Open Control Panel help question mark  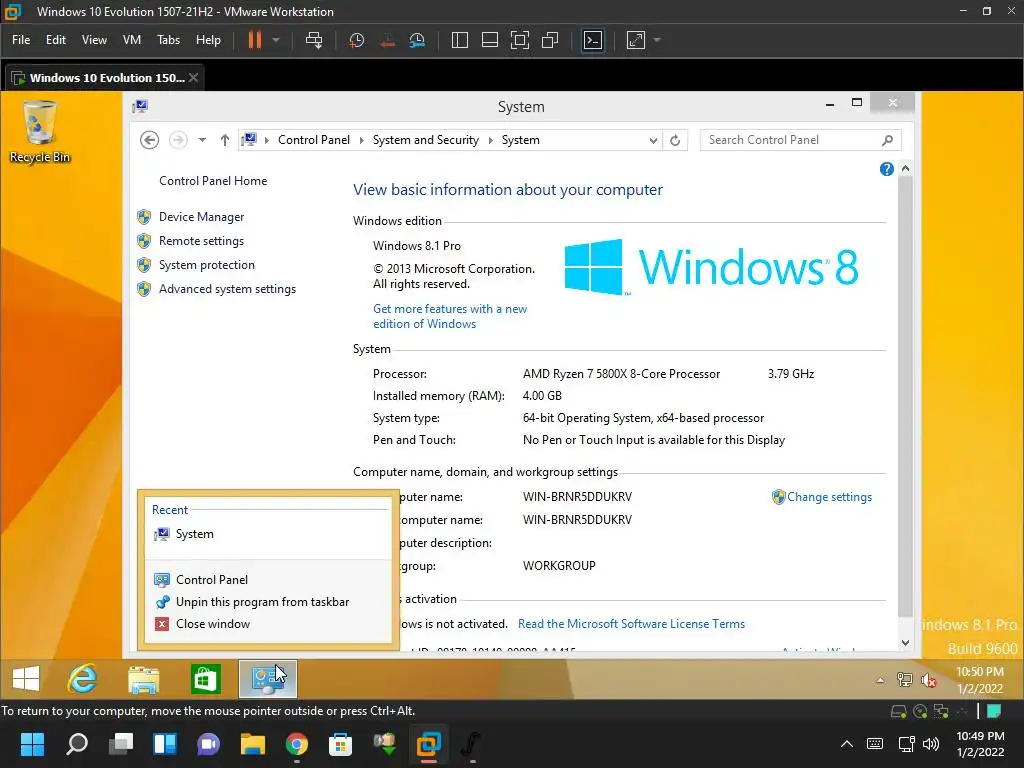point(886,169)
